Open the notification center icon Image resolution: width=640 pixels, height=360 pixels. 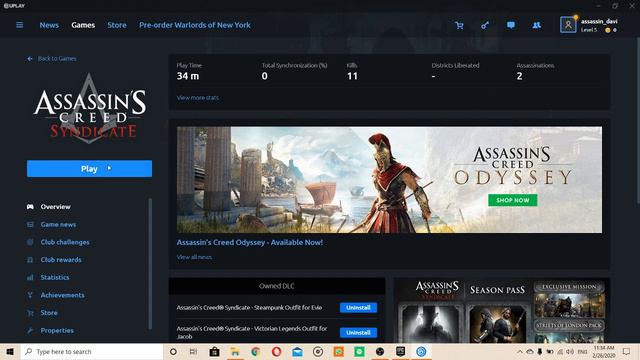coord(627,351)
